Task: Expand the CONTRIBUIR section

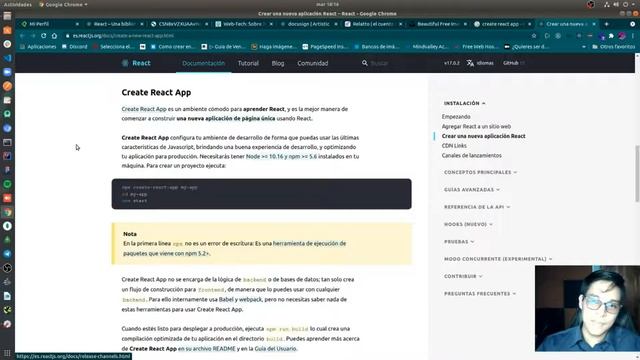Action: (463, 276)
